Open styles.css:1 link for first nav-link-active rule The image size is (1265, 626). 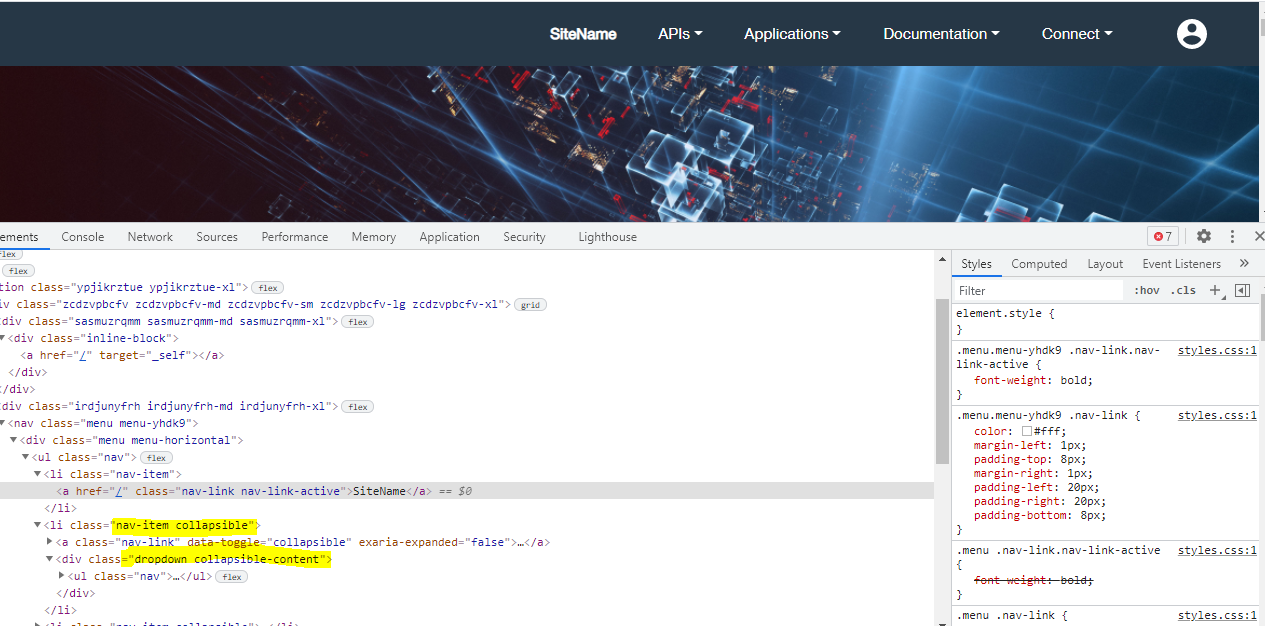(x=1217, y=351)
